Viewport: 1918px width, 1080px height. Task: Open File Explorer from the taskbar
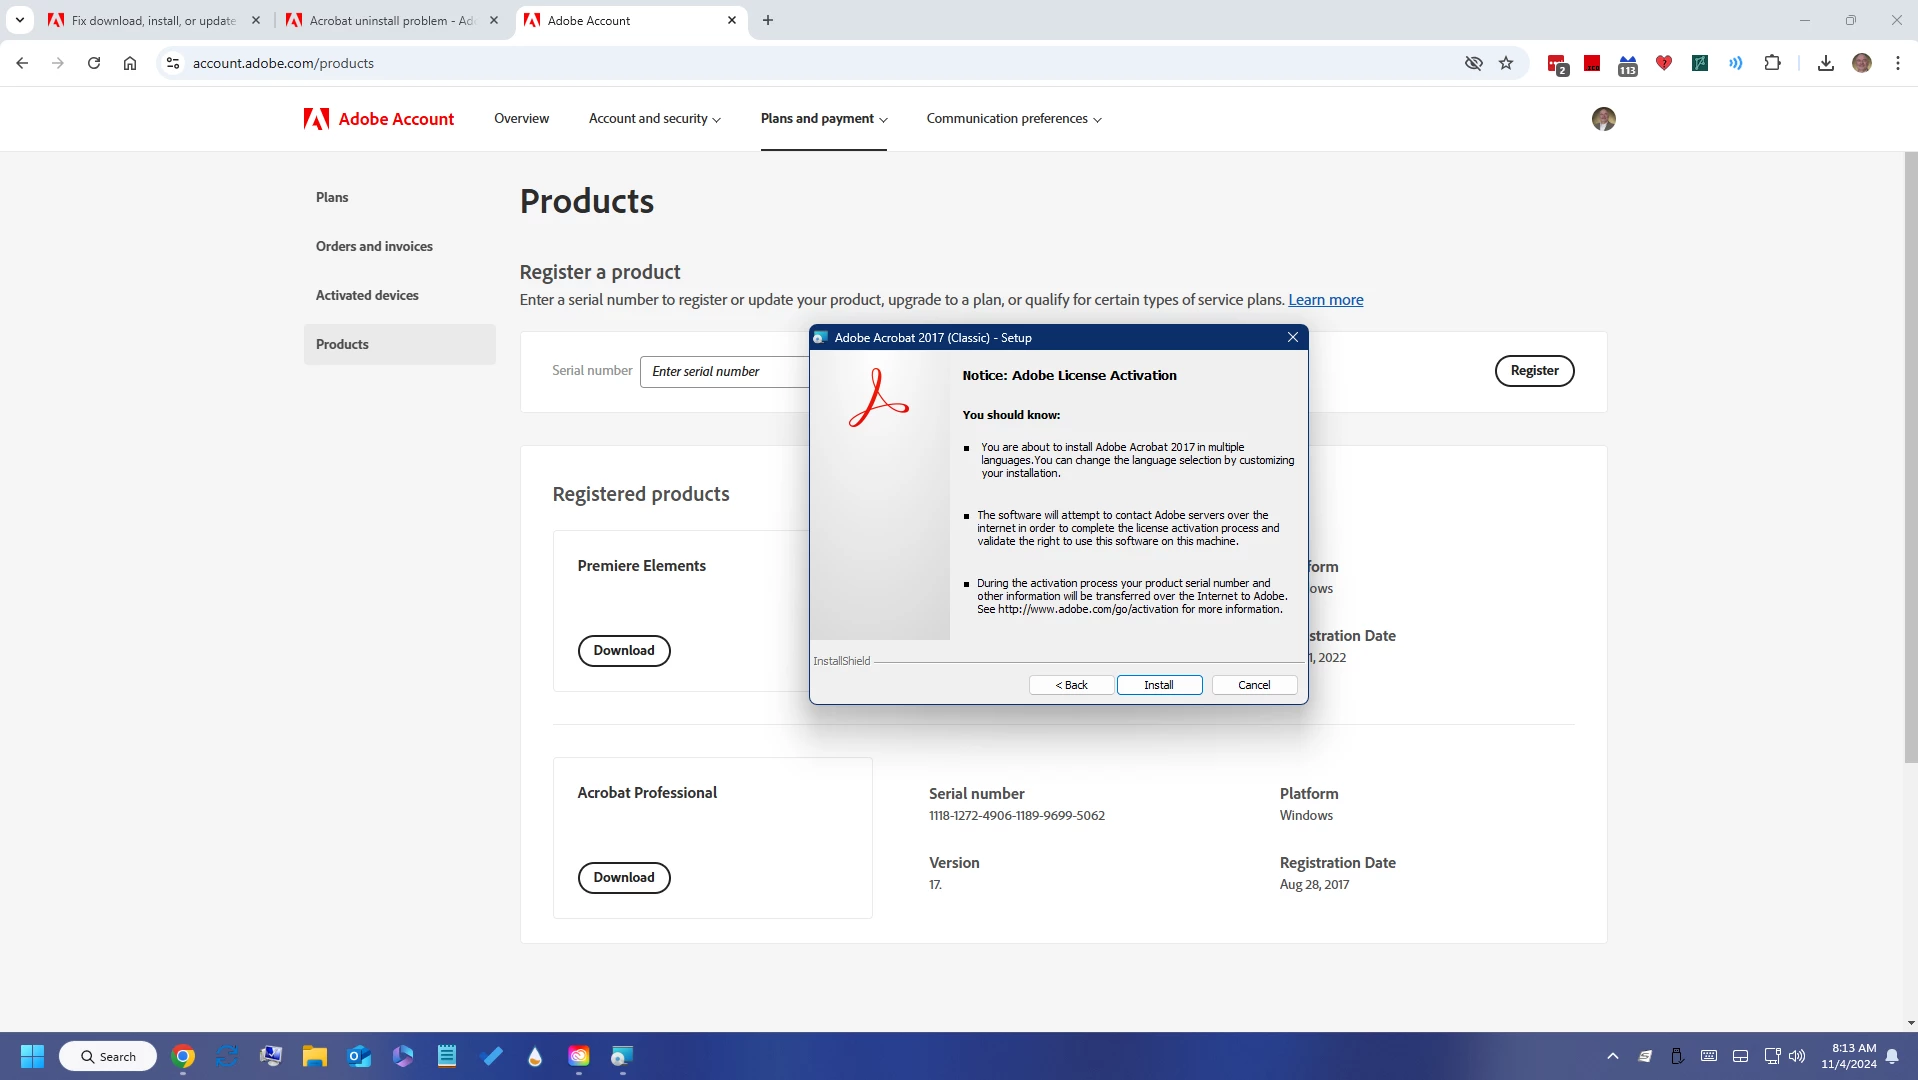coord(315,1056)
